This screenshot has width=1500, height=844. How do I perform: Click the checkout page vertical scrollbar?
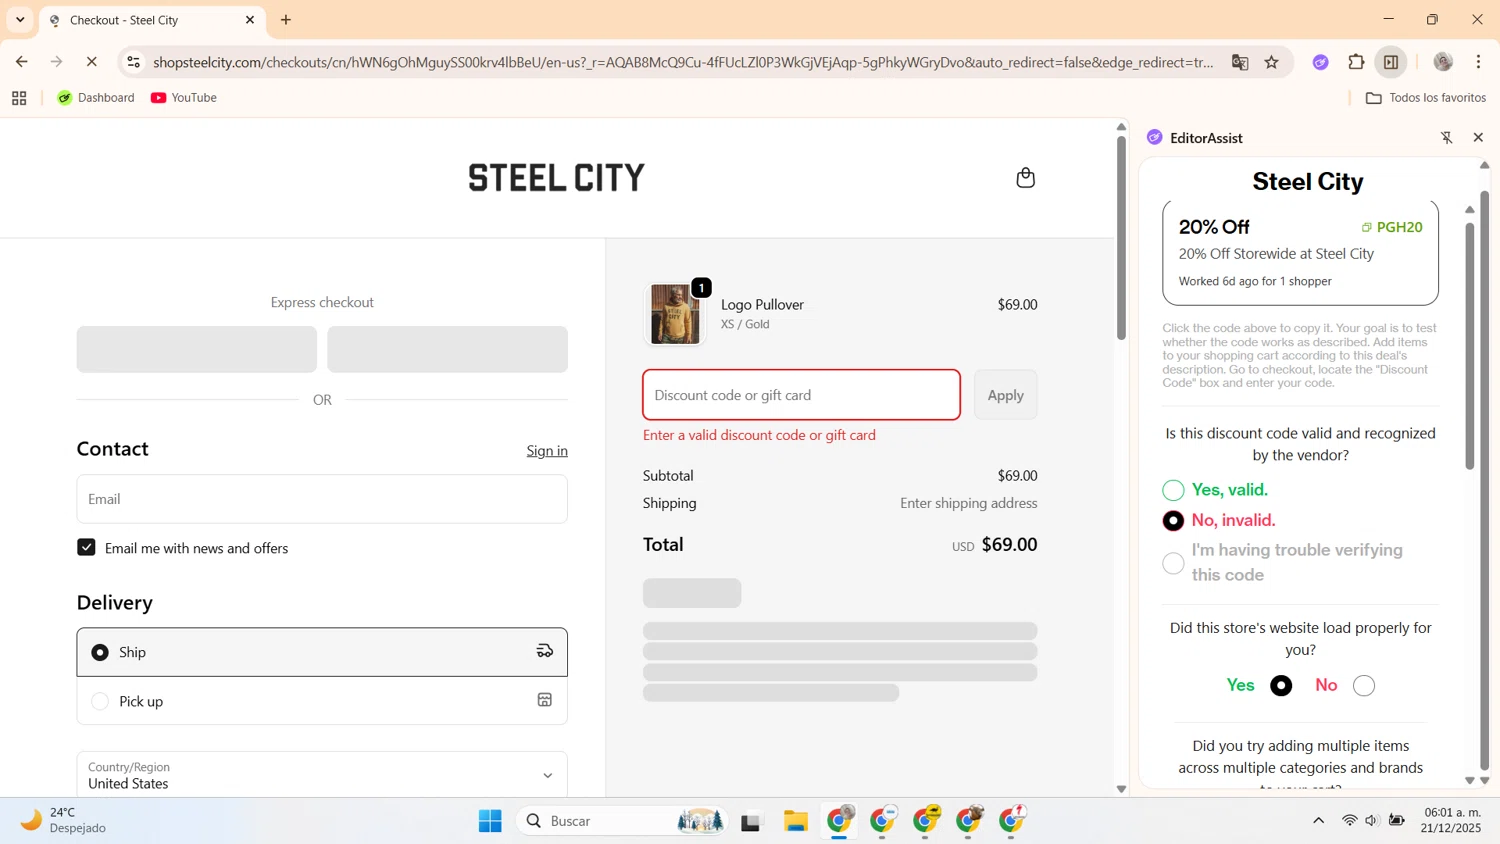coord(1121,238)
